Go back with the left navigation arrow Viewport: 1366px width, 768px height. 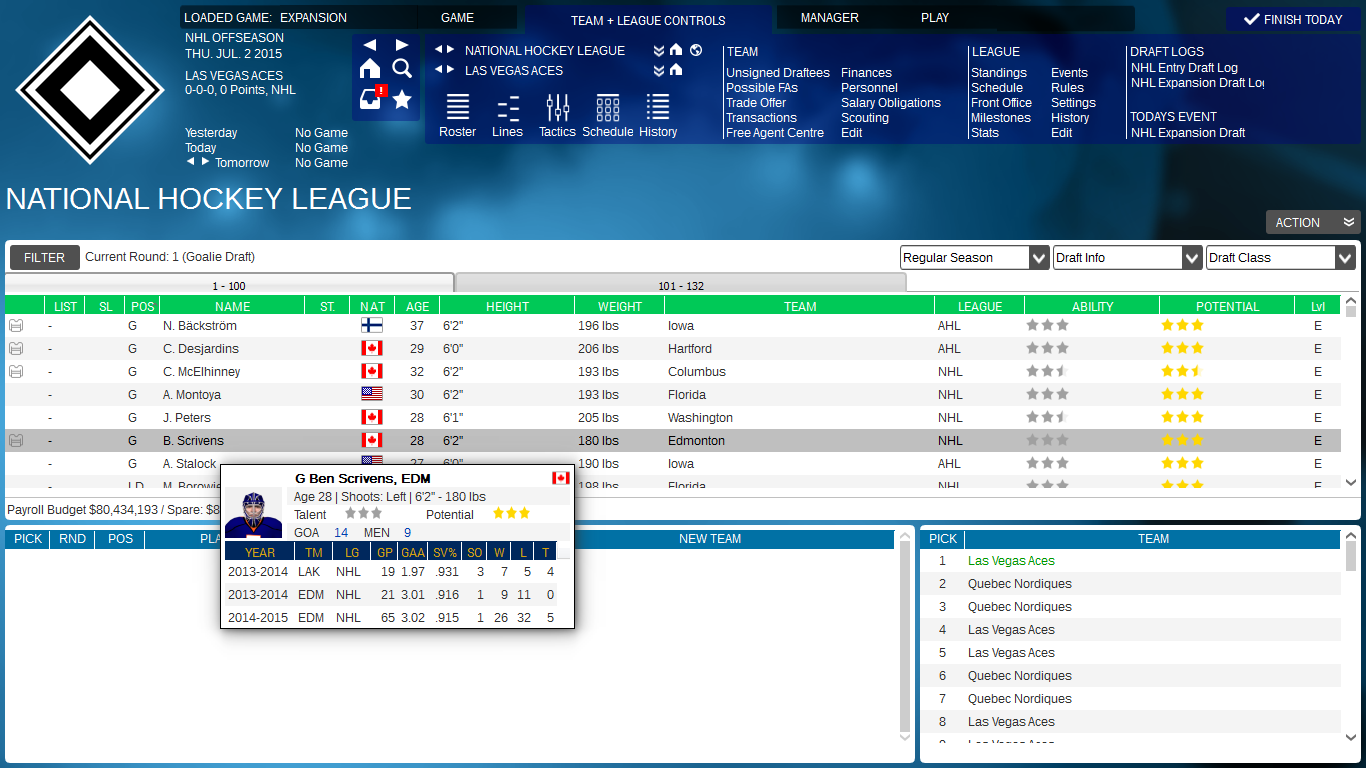pos(370,45)
